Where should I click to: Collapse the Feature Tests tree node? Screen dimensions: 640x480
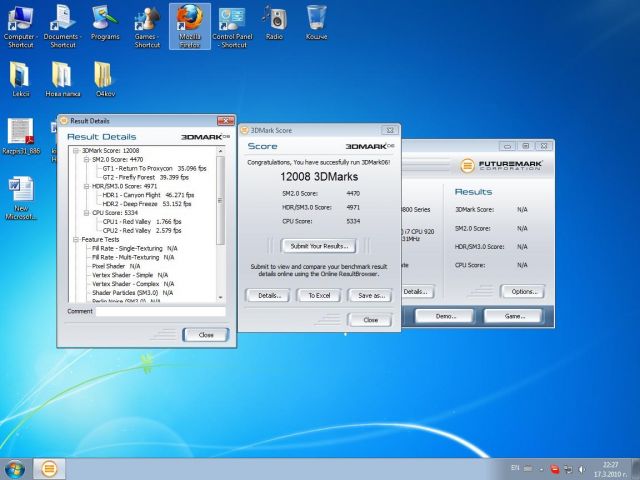pyautogui.click(x=76, y=240)
